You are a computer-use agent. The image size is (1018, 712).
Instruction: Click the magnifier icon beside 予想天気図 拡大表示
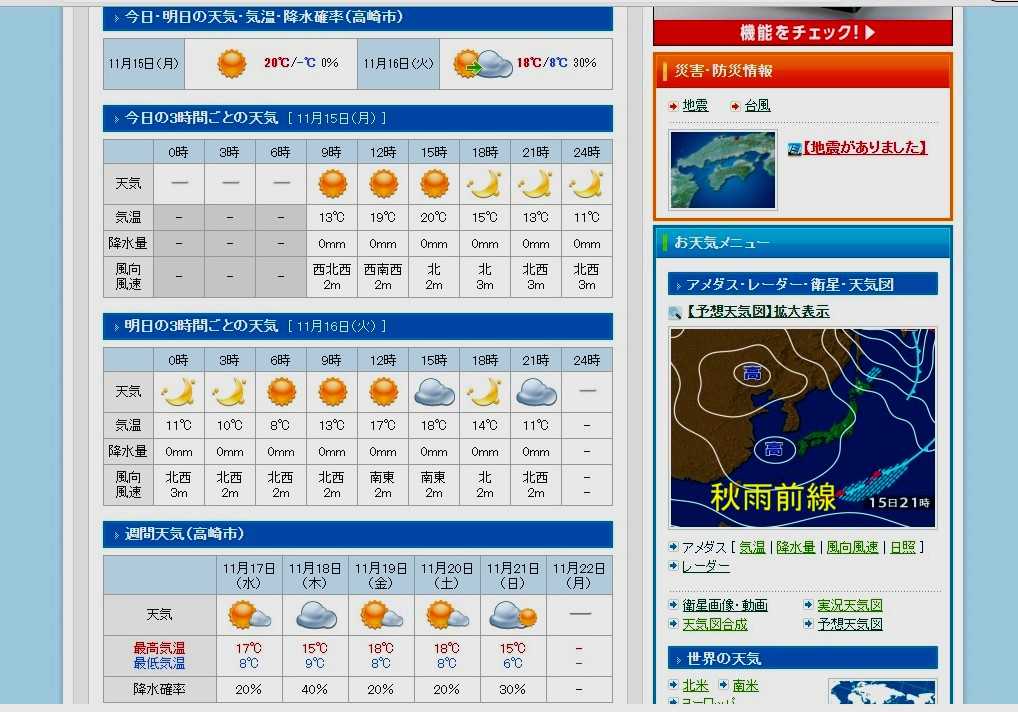pyautogui.click(x=675, y=313)
